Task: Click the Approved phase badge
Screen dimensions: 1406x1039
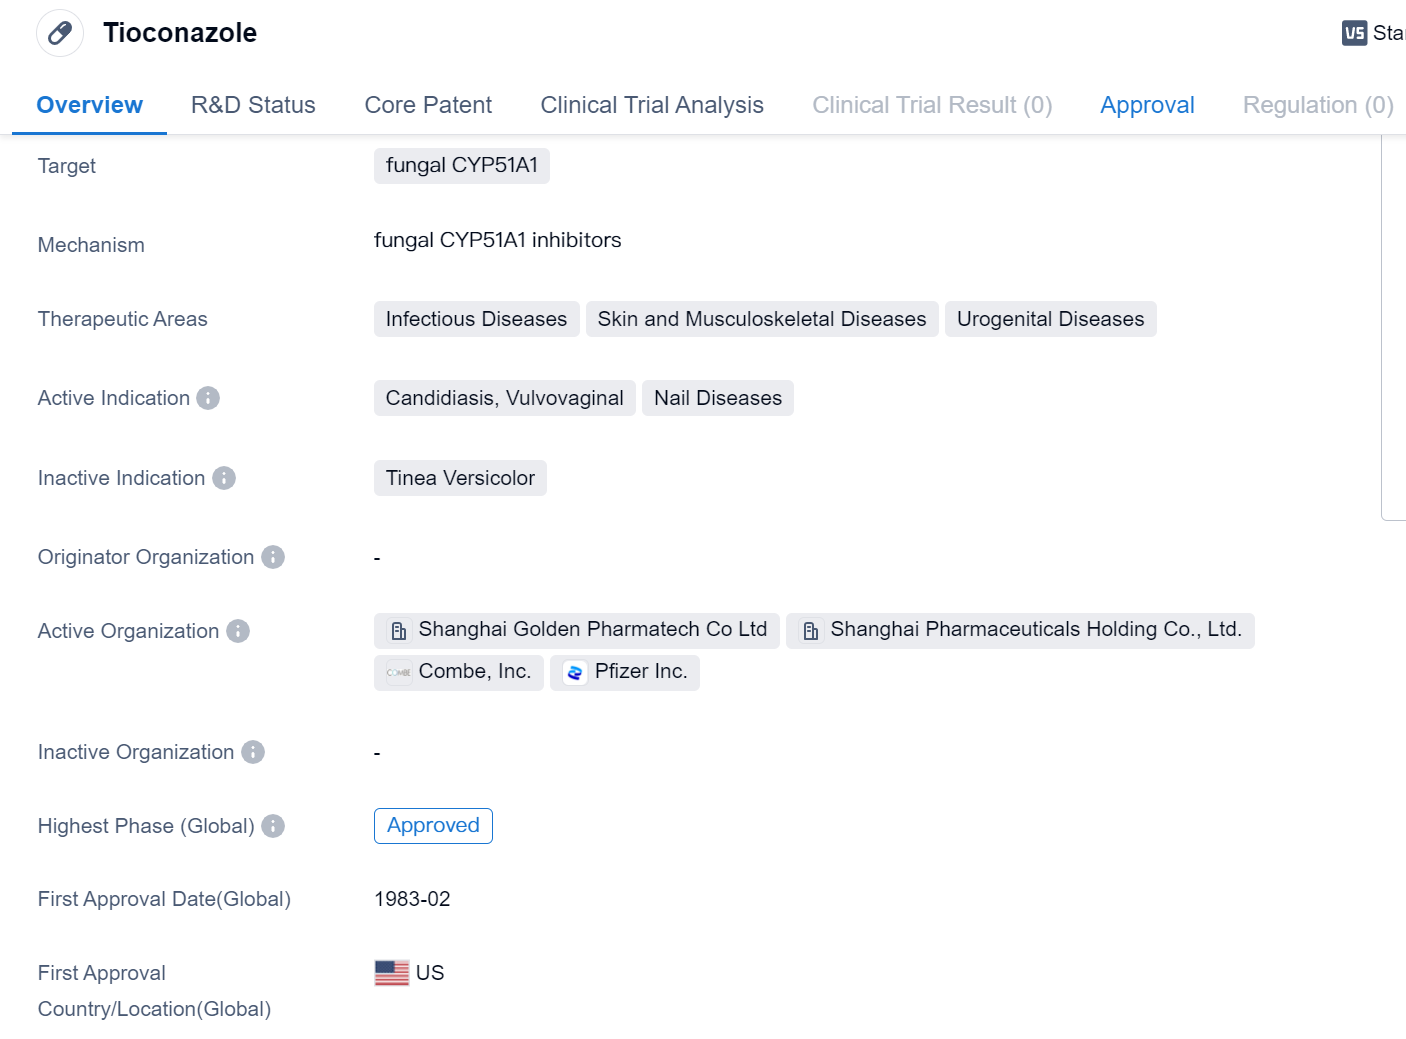Action: tap(433, 825)
